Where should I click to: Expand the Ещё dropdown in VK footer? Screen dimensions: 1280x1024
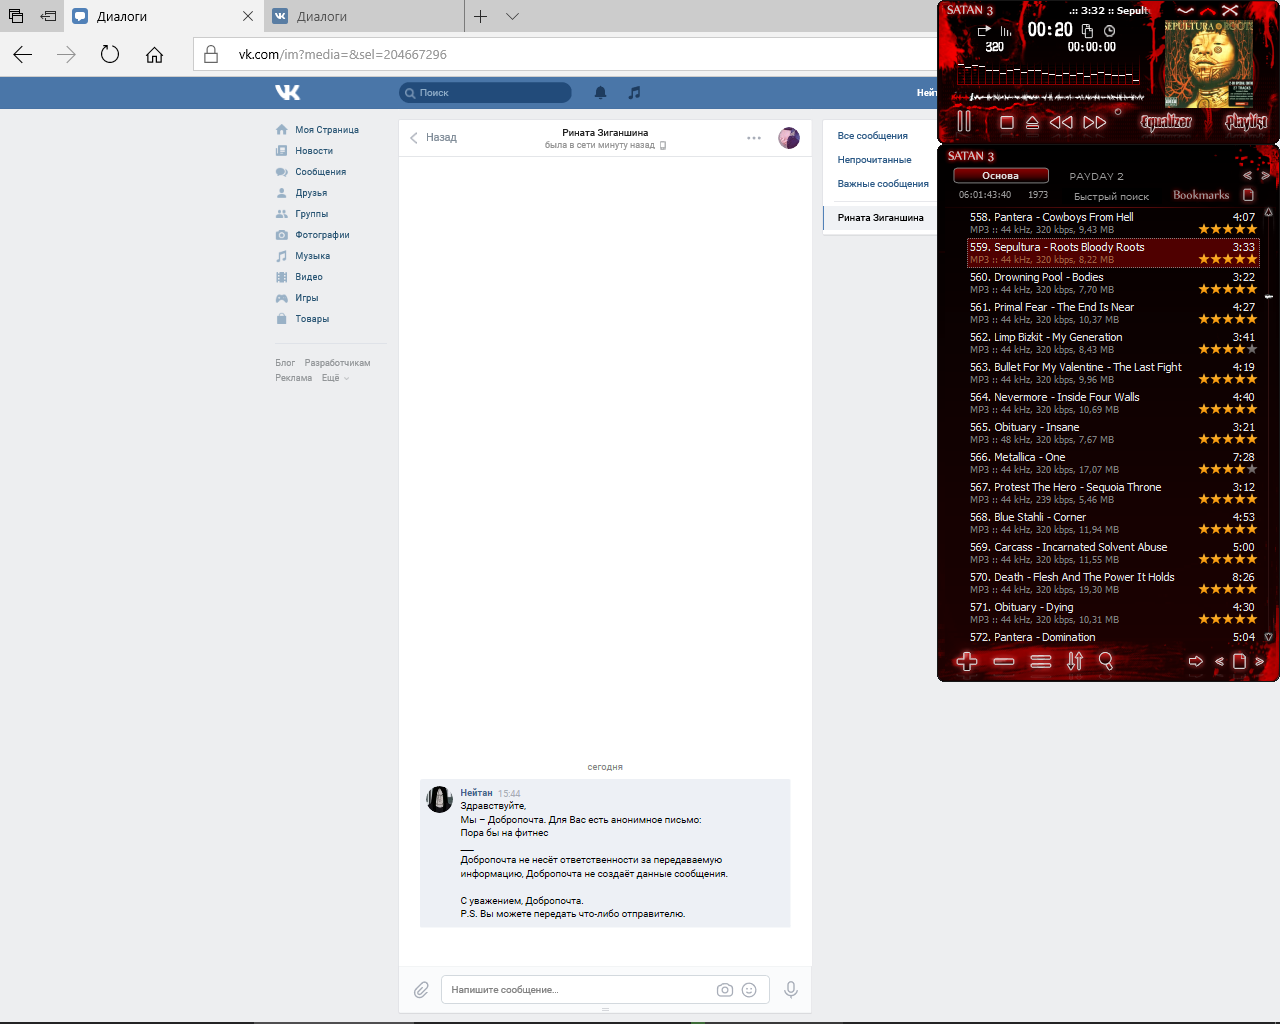(x=335, y=378)
